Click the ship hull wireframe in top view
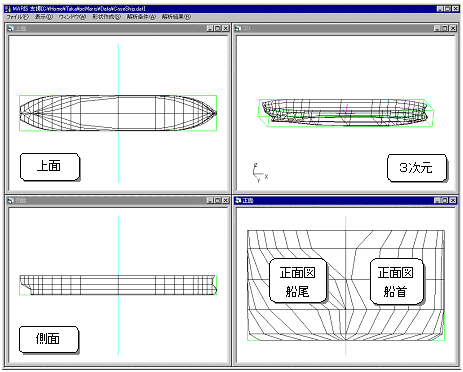The width and height of the screenshot is (463, 372). [118, 113]
